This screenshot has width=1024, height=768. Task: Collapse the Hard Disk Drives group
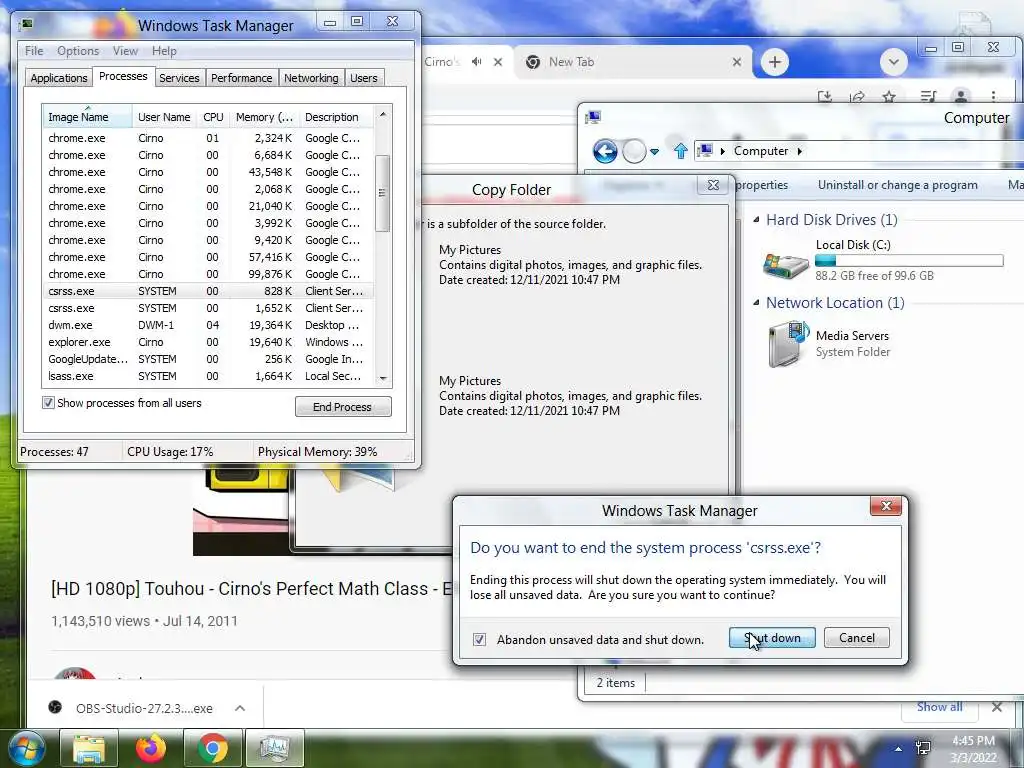click(x=756, y=219)
